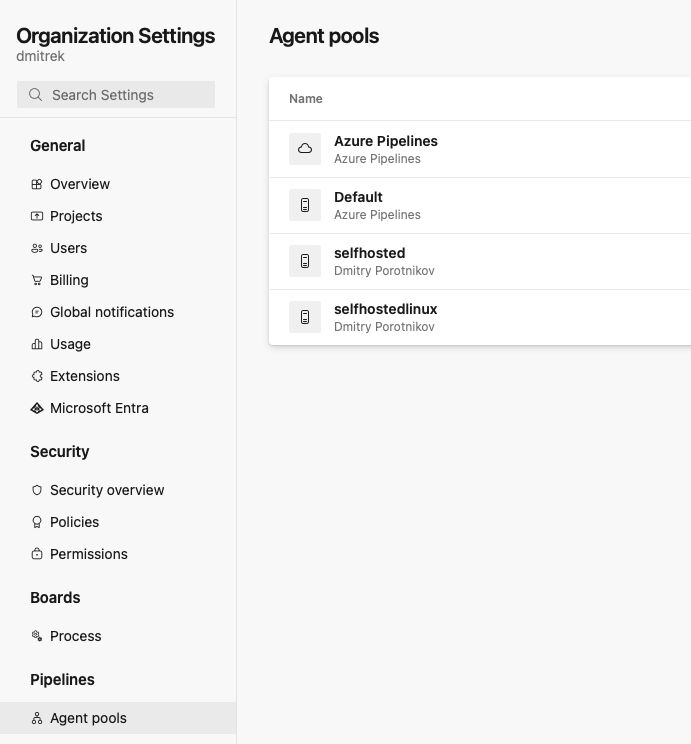Screen dimensions: 691x744
Task: Click the Projects icon in sidebar
Action: coord(37,216)
